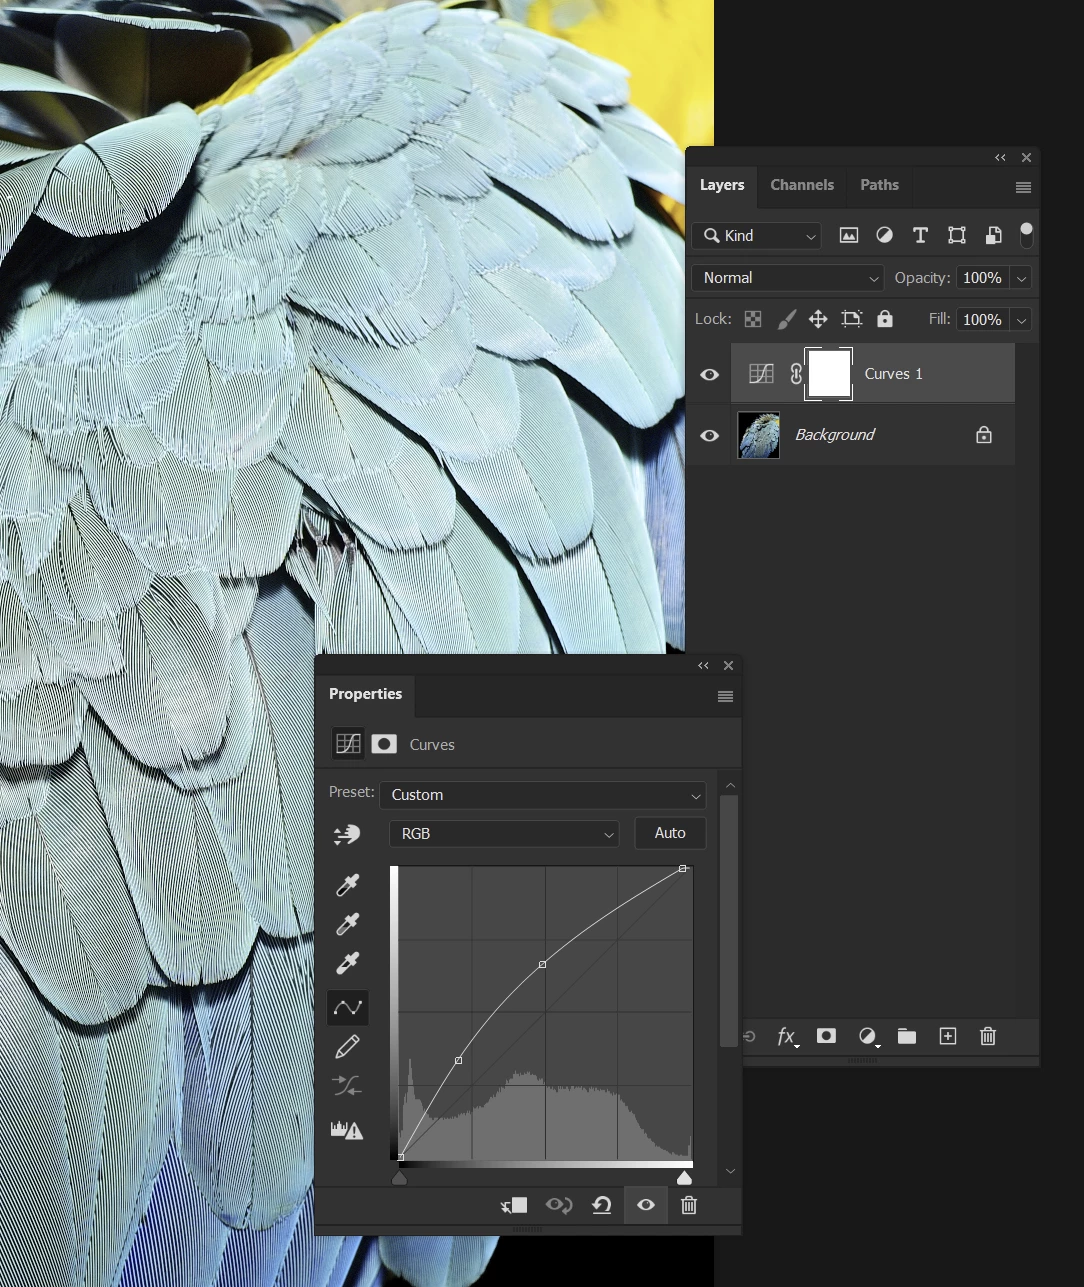Reset to adjustment defaults
The height and width of the screenshot is (1287, 1084).
pos(602,1206)
